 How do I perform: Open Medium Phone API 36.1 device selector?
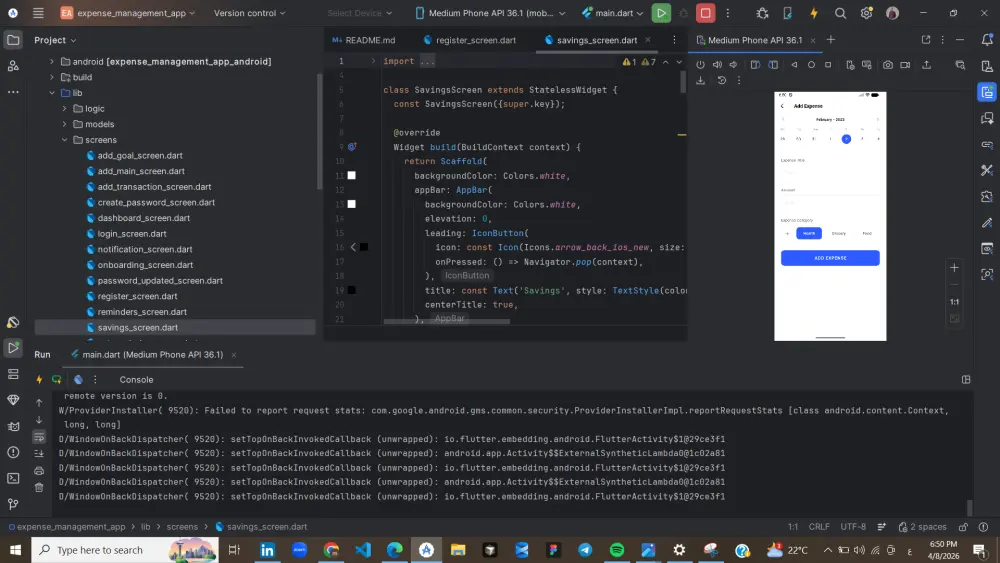coord(490,13)
